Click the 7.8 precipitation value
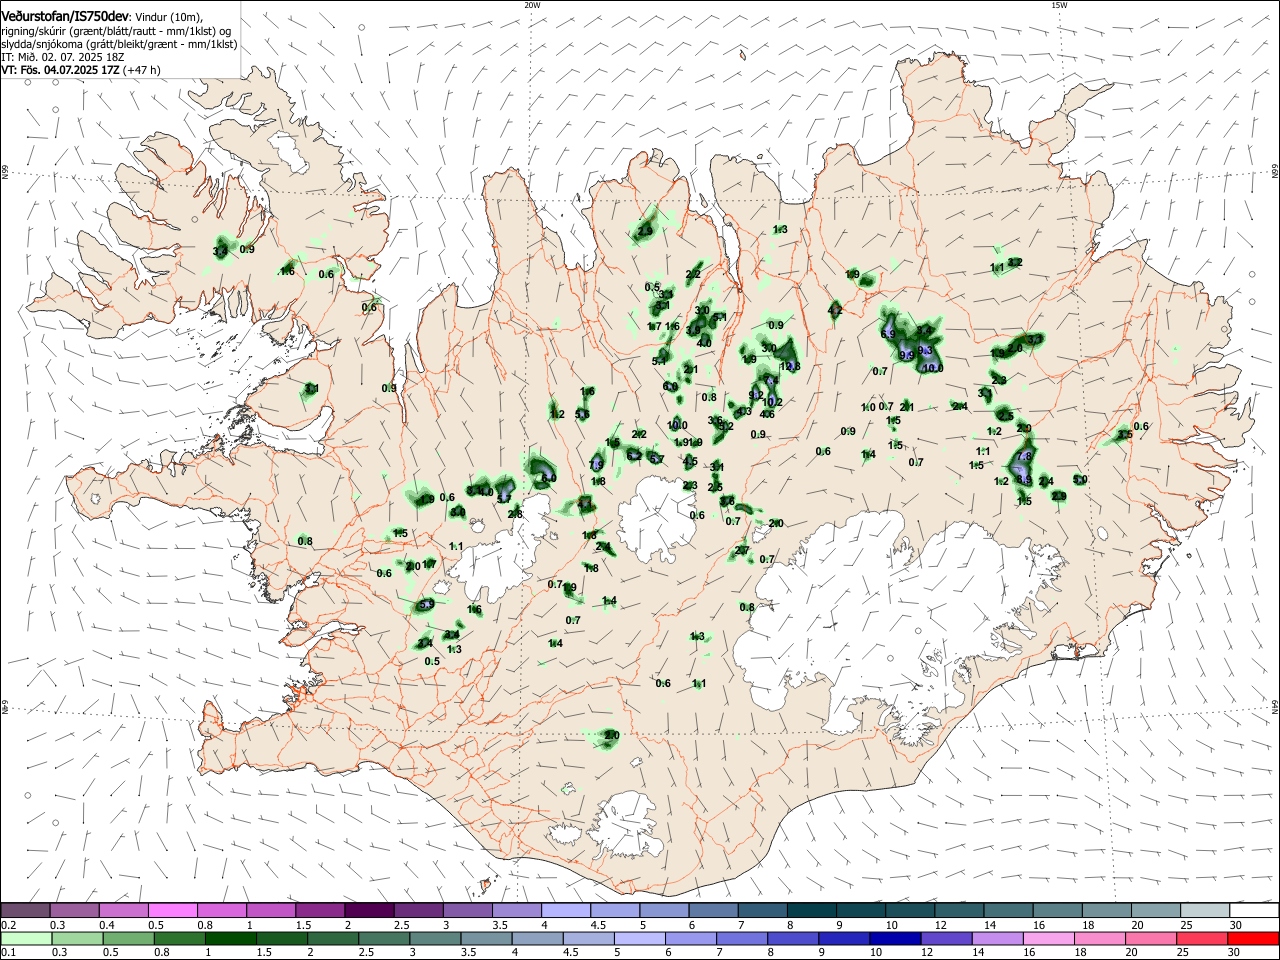Viewport: 1280px width, 960px height. [1023, 456]
